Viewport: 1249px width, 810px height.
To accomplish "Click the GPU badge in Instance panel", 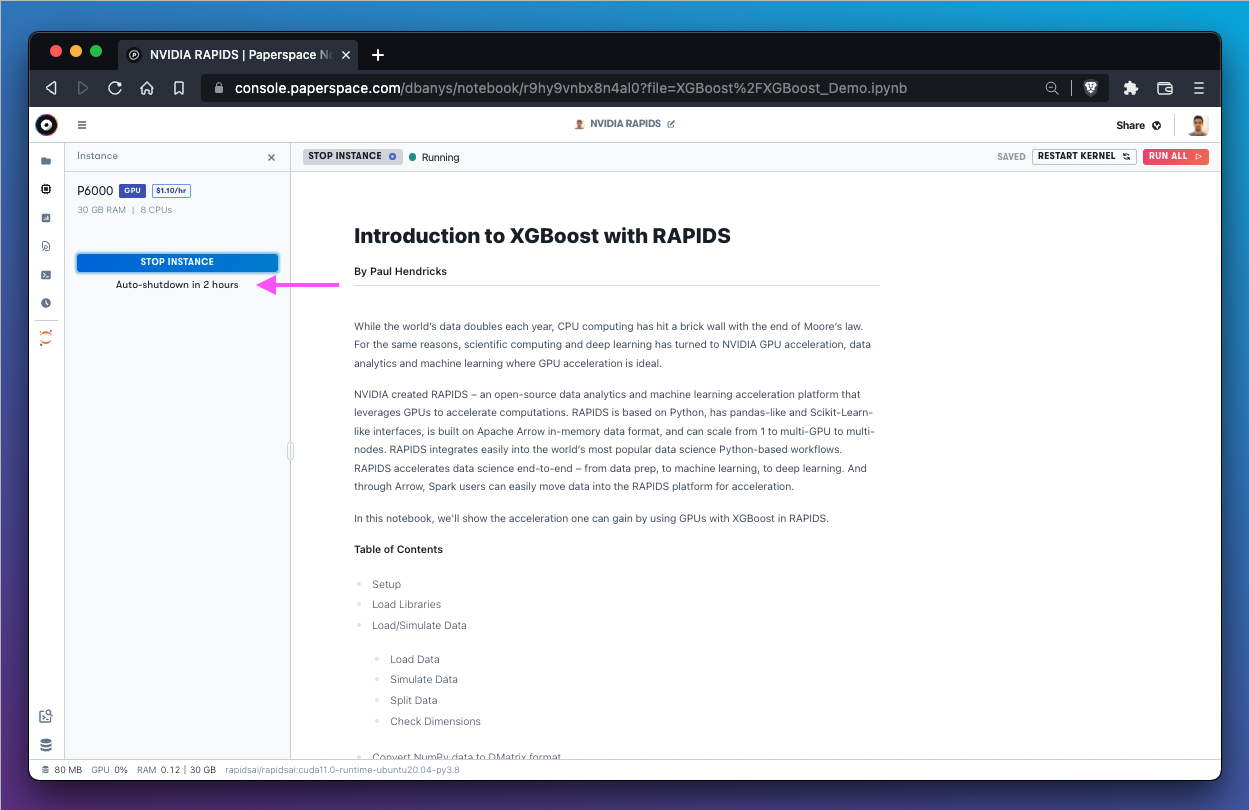I will [132, 190].
